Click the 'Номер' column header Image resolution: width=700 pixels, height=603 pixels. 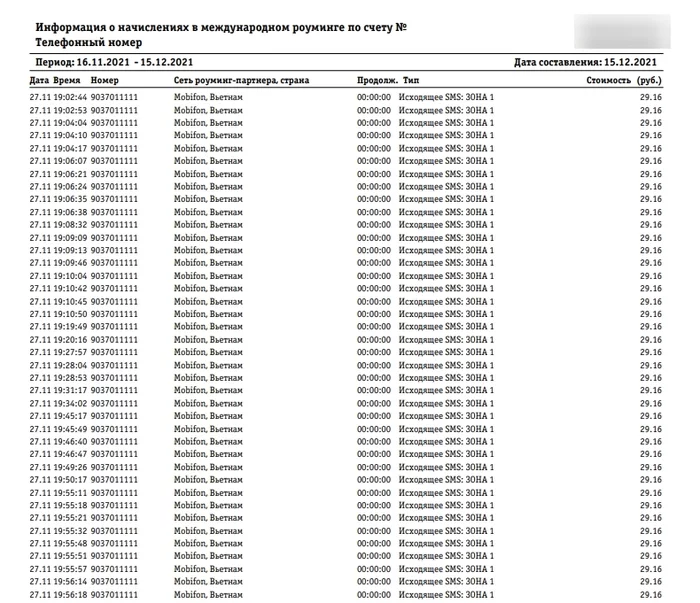click(104, 80)
